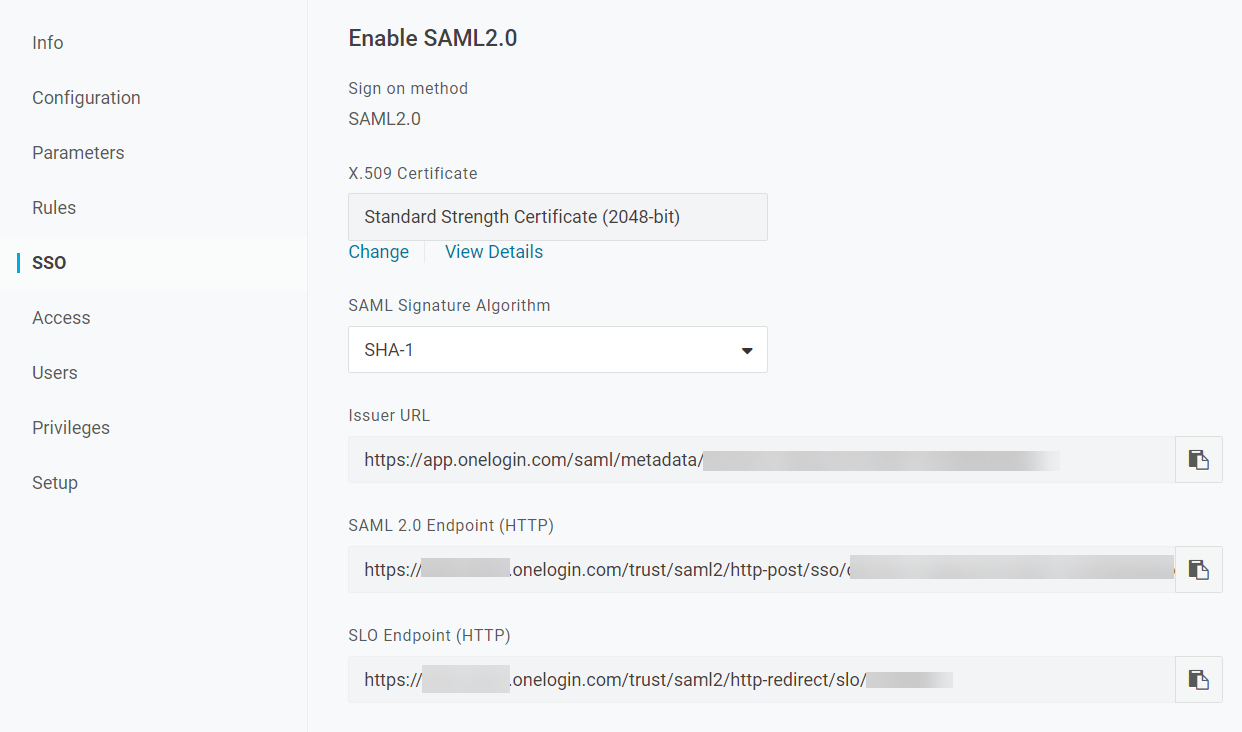The height and width of the screenshot is (732, 1242).
Task: Go to the Rules tab
Action: pos(54,207)
